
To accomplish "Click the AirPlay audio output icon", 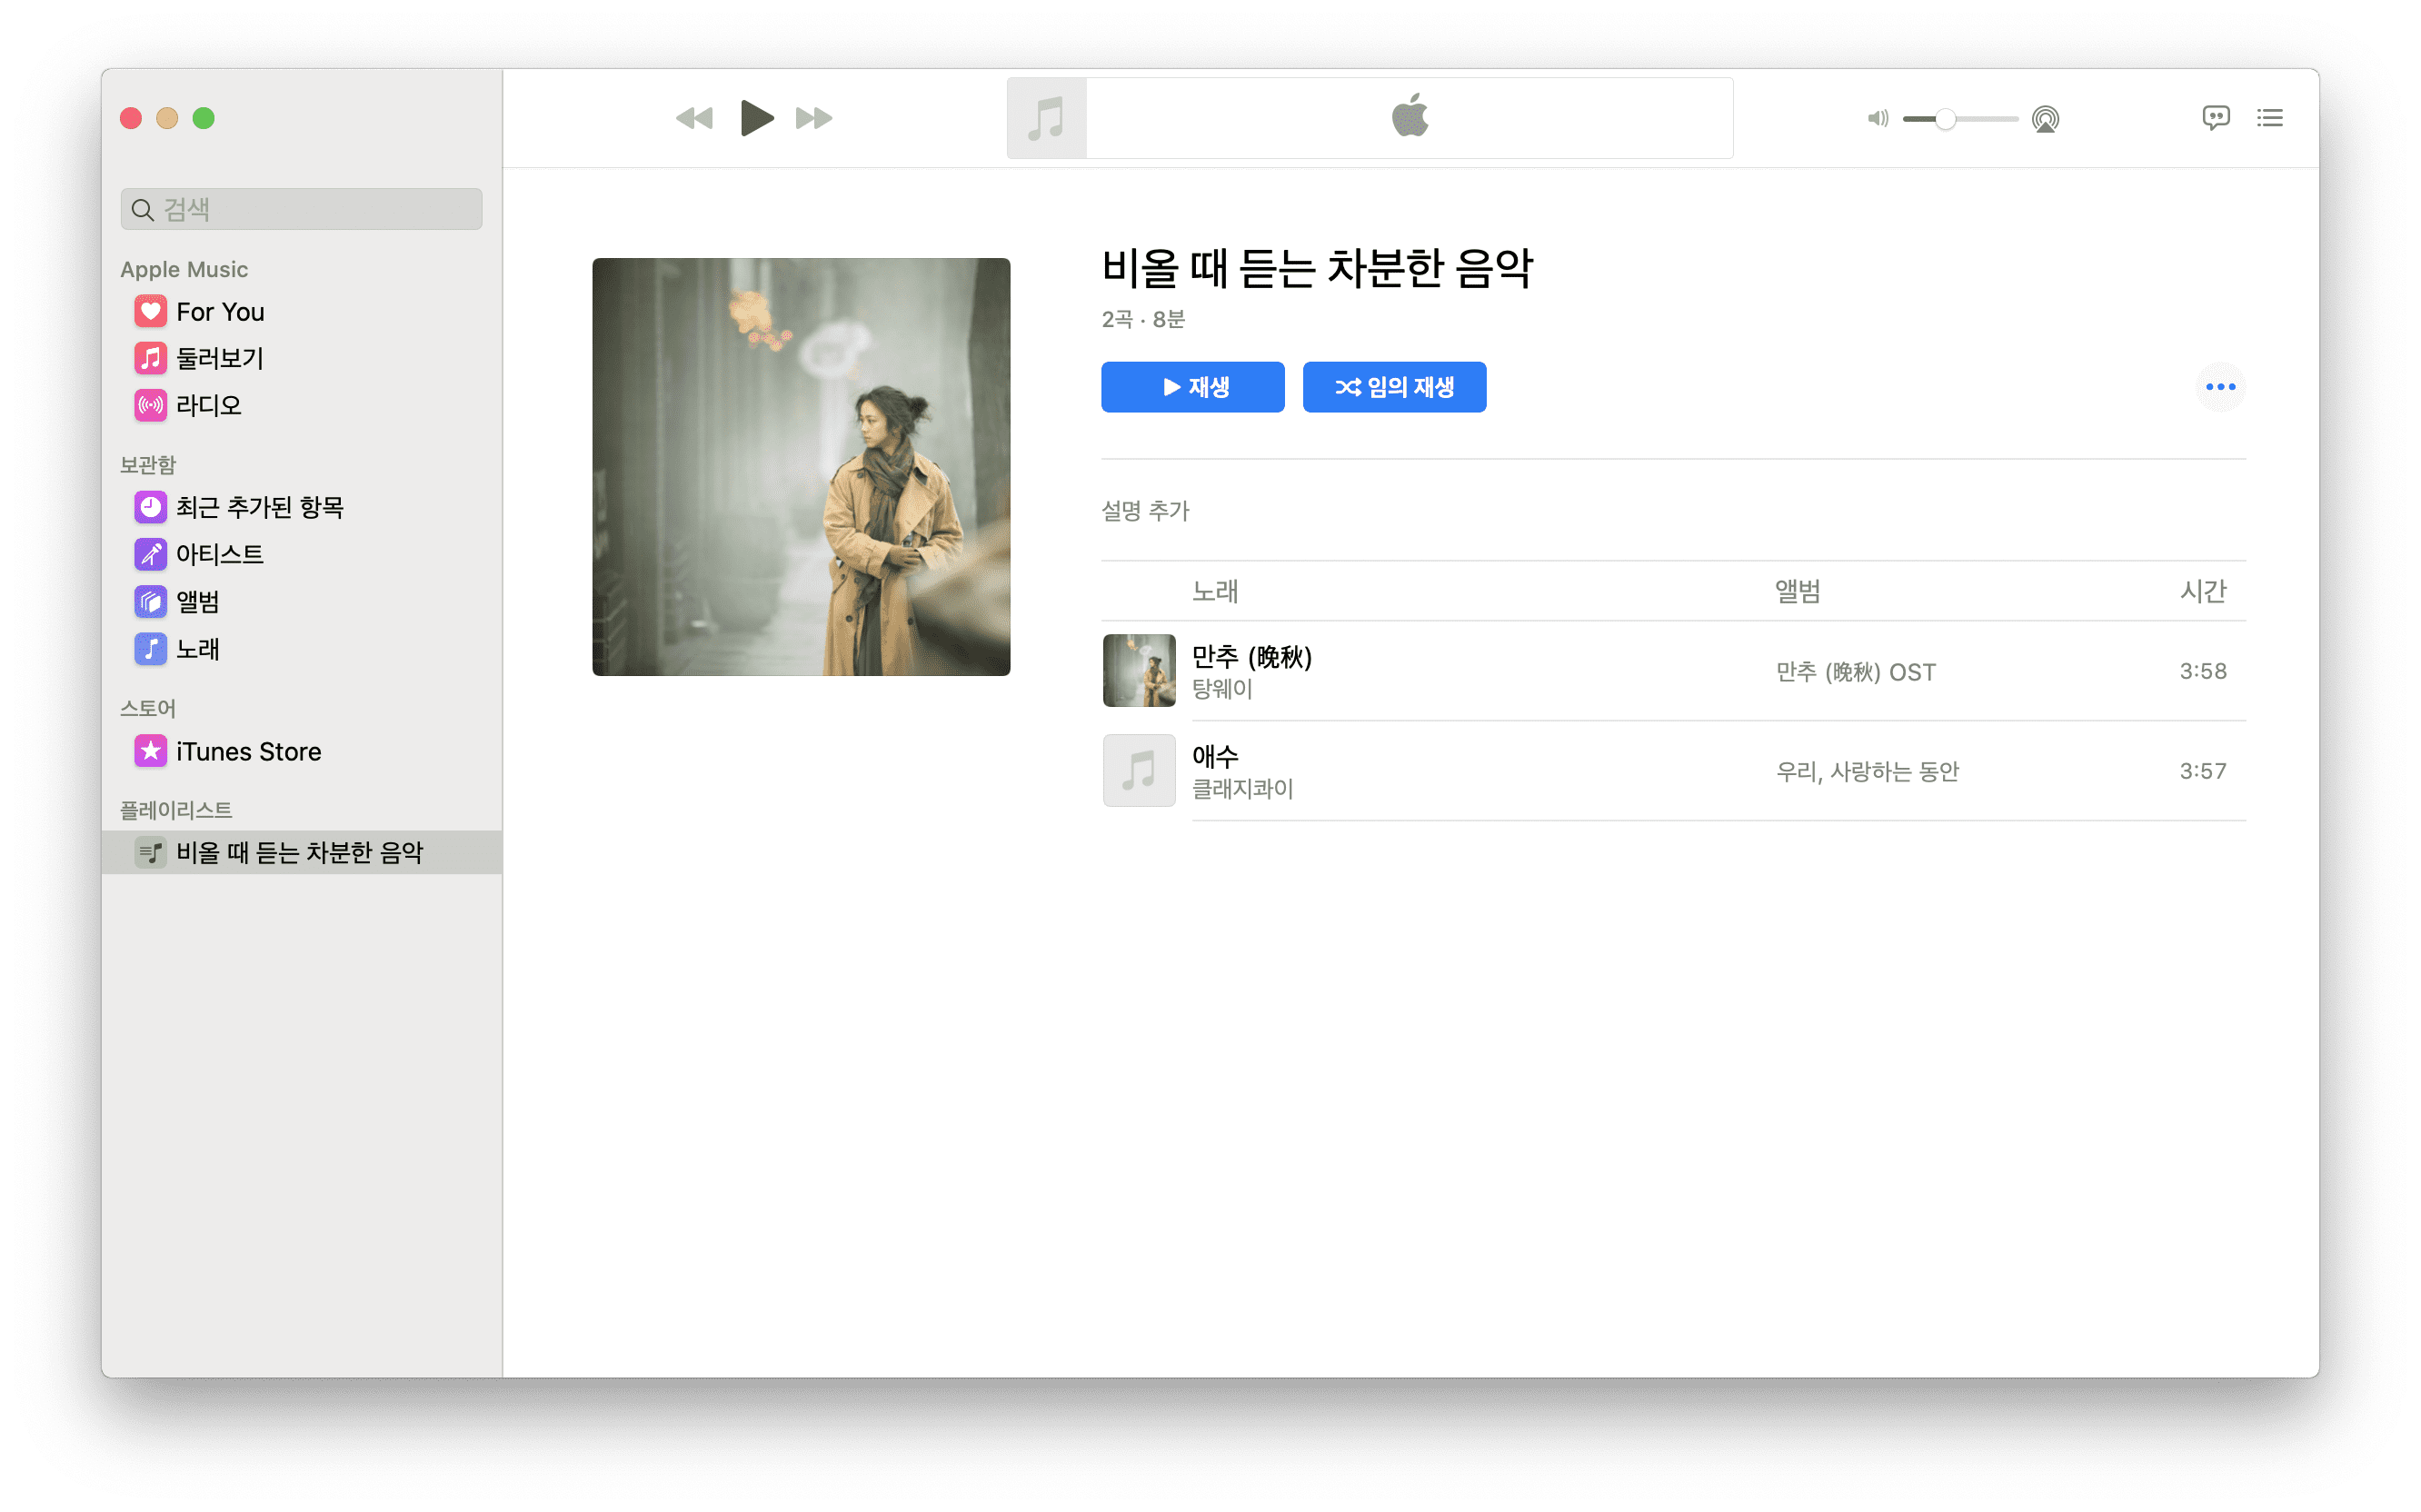I will (x=2045, y=119).
